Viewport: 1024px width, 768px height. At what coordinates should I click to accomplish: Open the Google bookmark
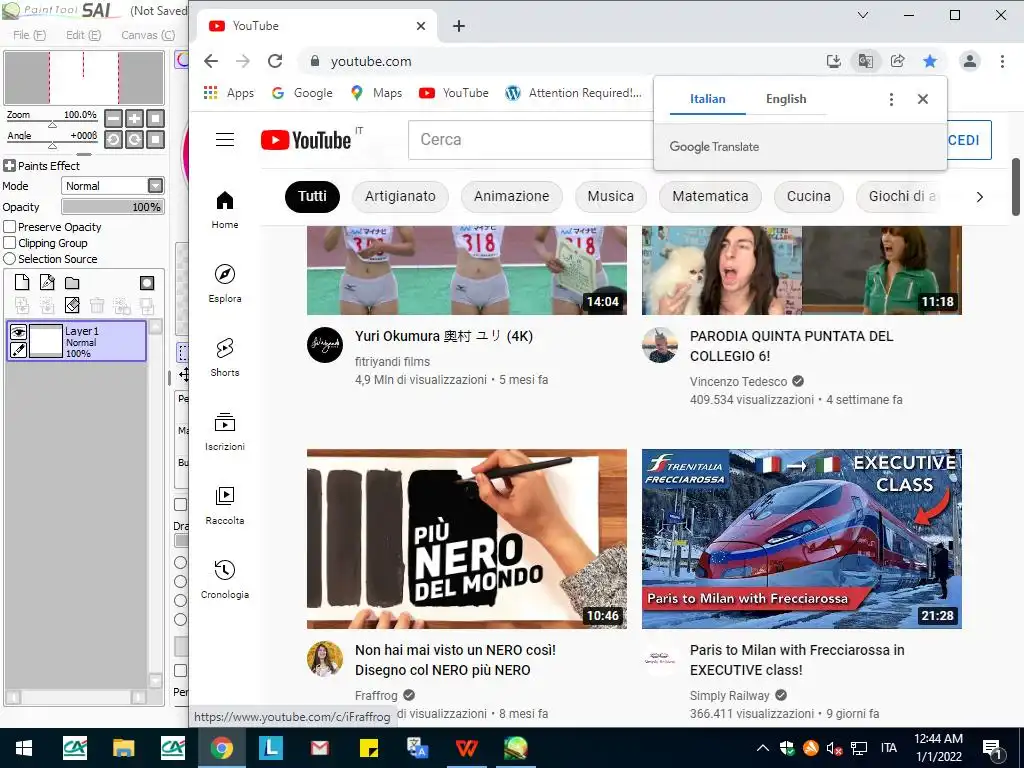[302, 93]
